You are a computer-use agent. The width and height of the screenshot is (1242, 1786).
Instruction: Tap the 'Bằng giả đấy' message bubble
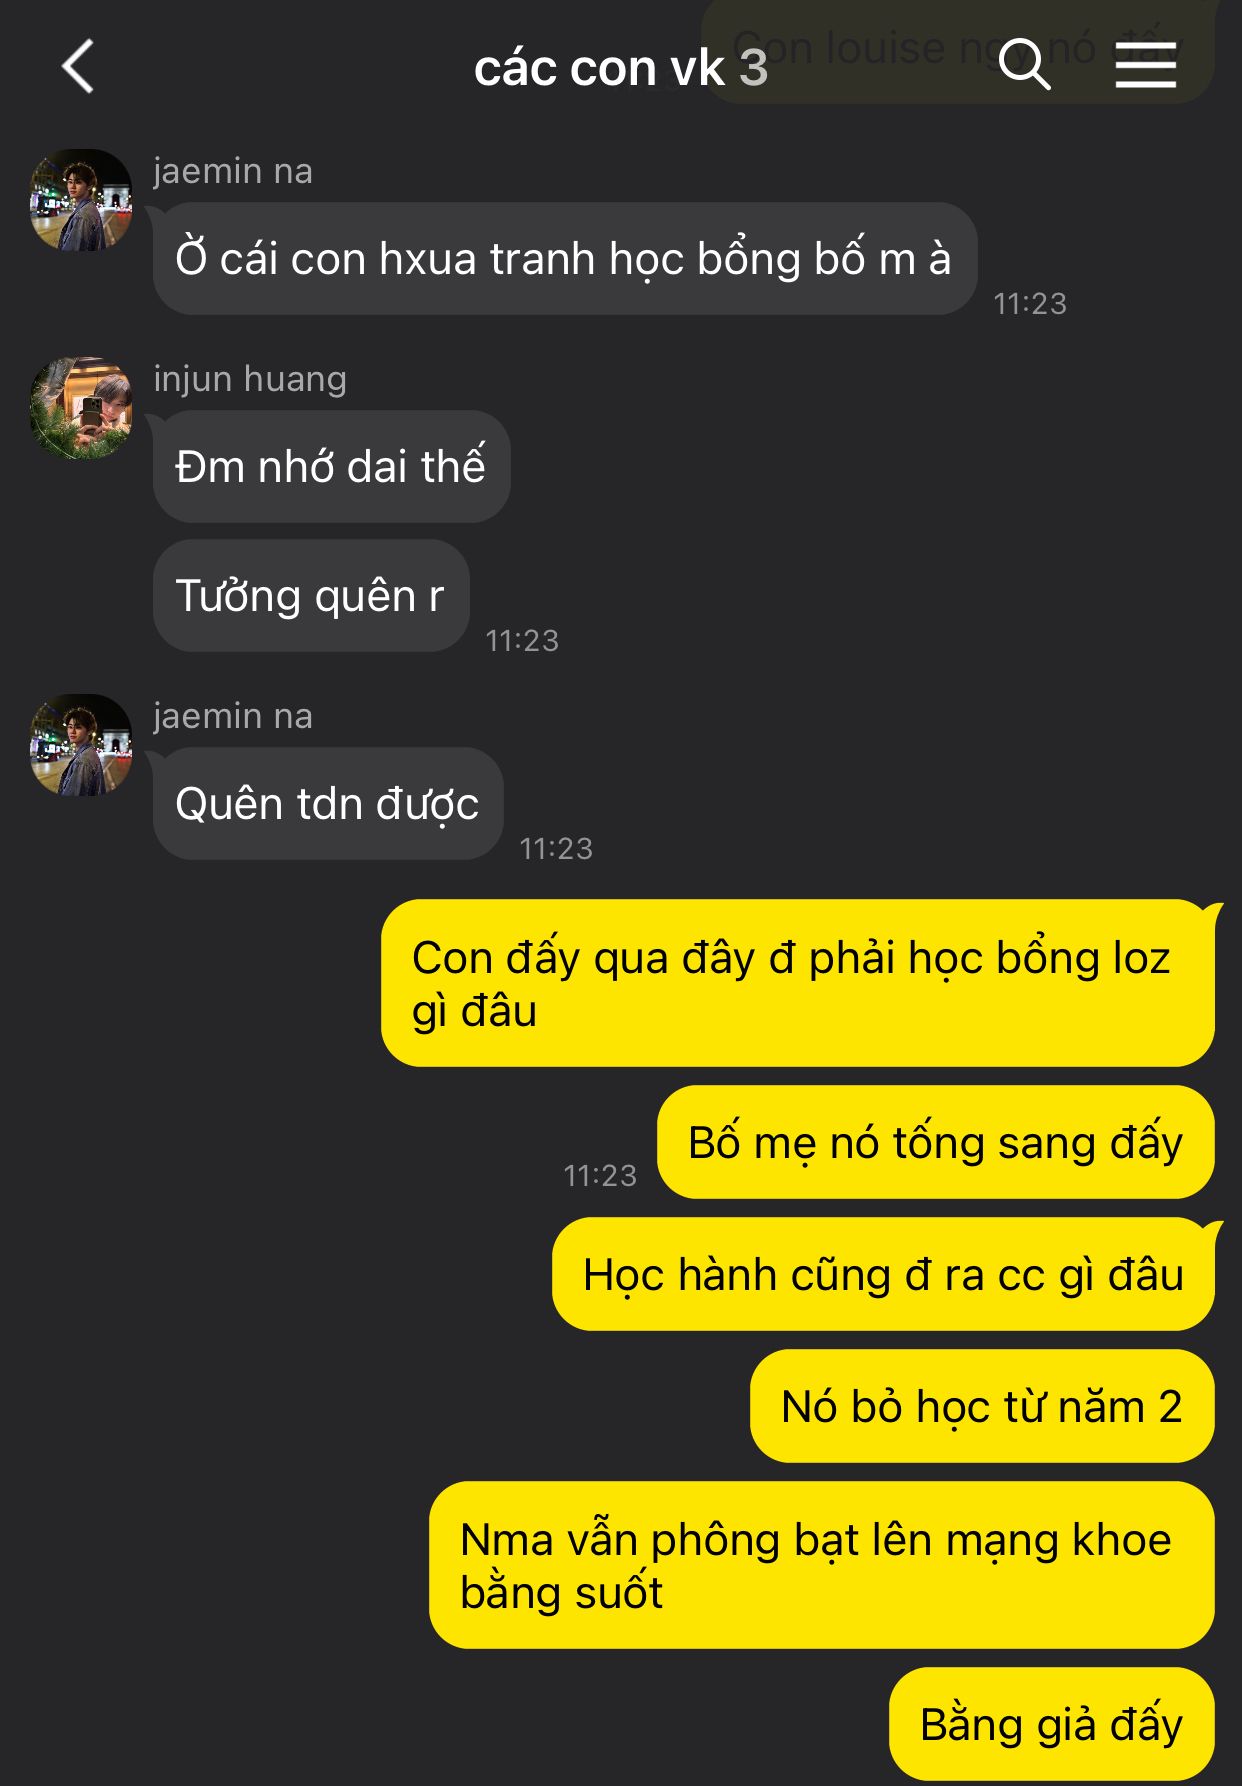pyautogui.click(x=1052, y=1725)
